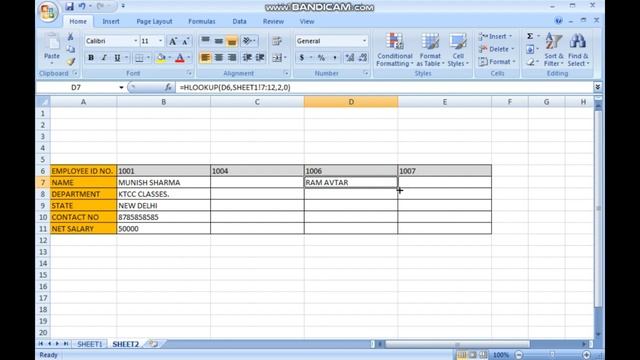
Task: Open fill color dropdown arrow
Action: pyautogui.click(x=169, y=58)
